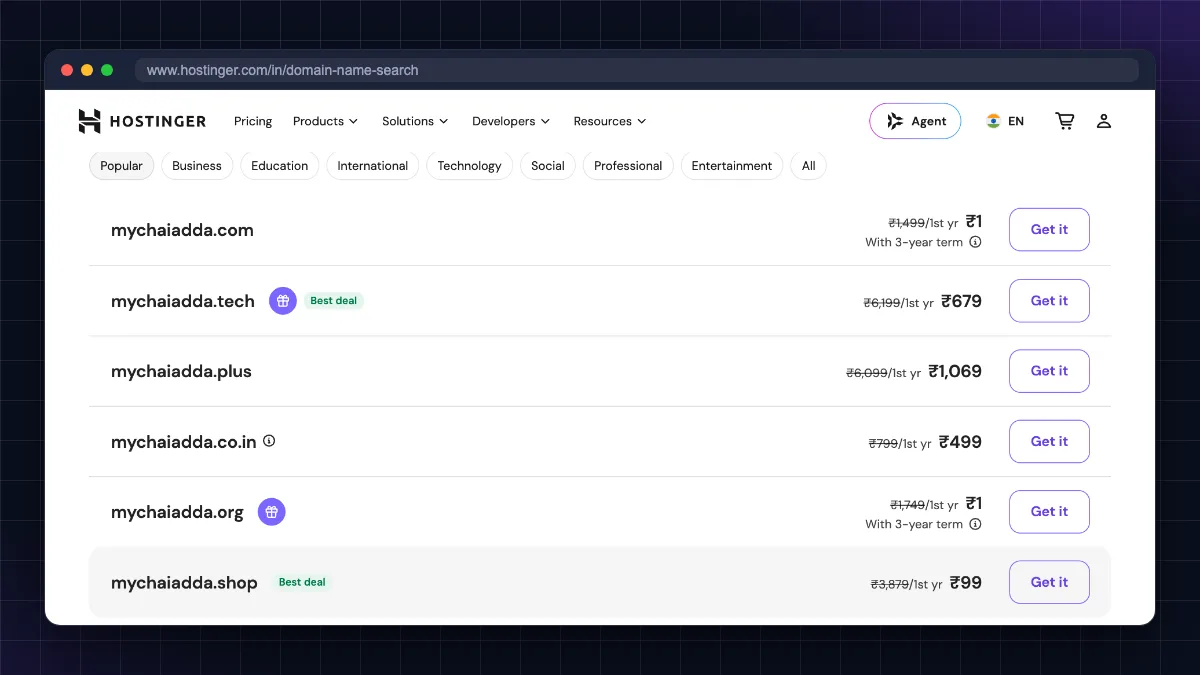Select the Technology category filter
This screenshot has height=675, width=1200.
(469, 166)
